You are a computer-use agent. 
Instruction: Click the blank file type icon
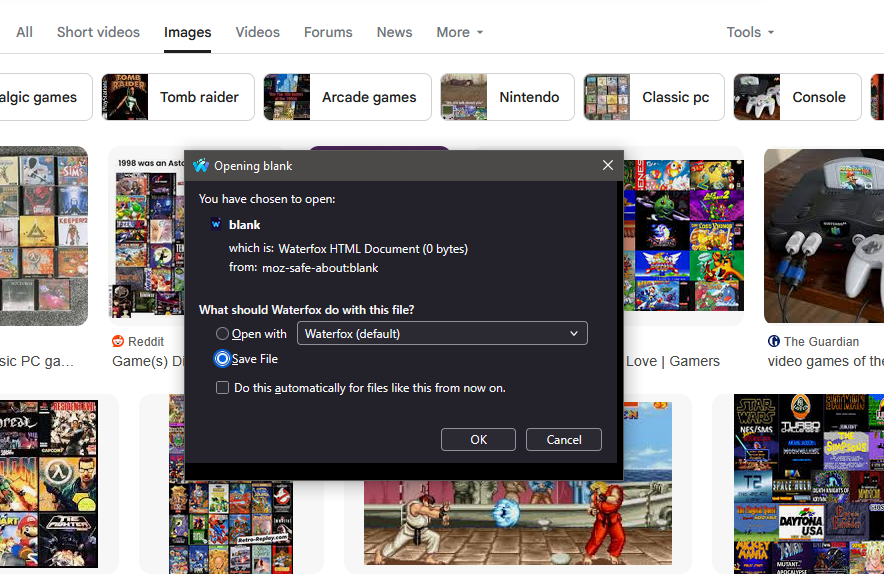216,224
